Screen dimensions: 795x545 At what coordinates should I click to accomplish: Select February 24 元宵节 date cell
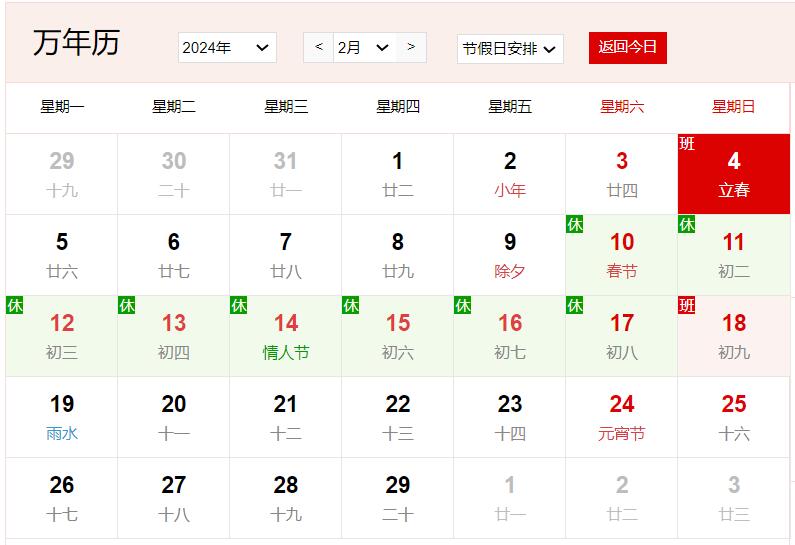coord(621,417)
